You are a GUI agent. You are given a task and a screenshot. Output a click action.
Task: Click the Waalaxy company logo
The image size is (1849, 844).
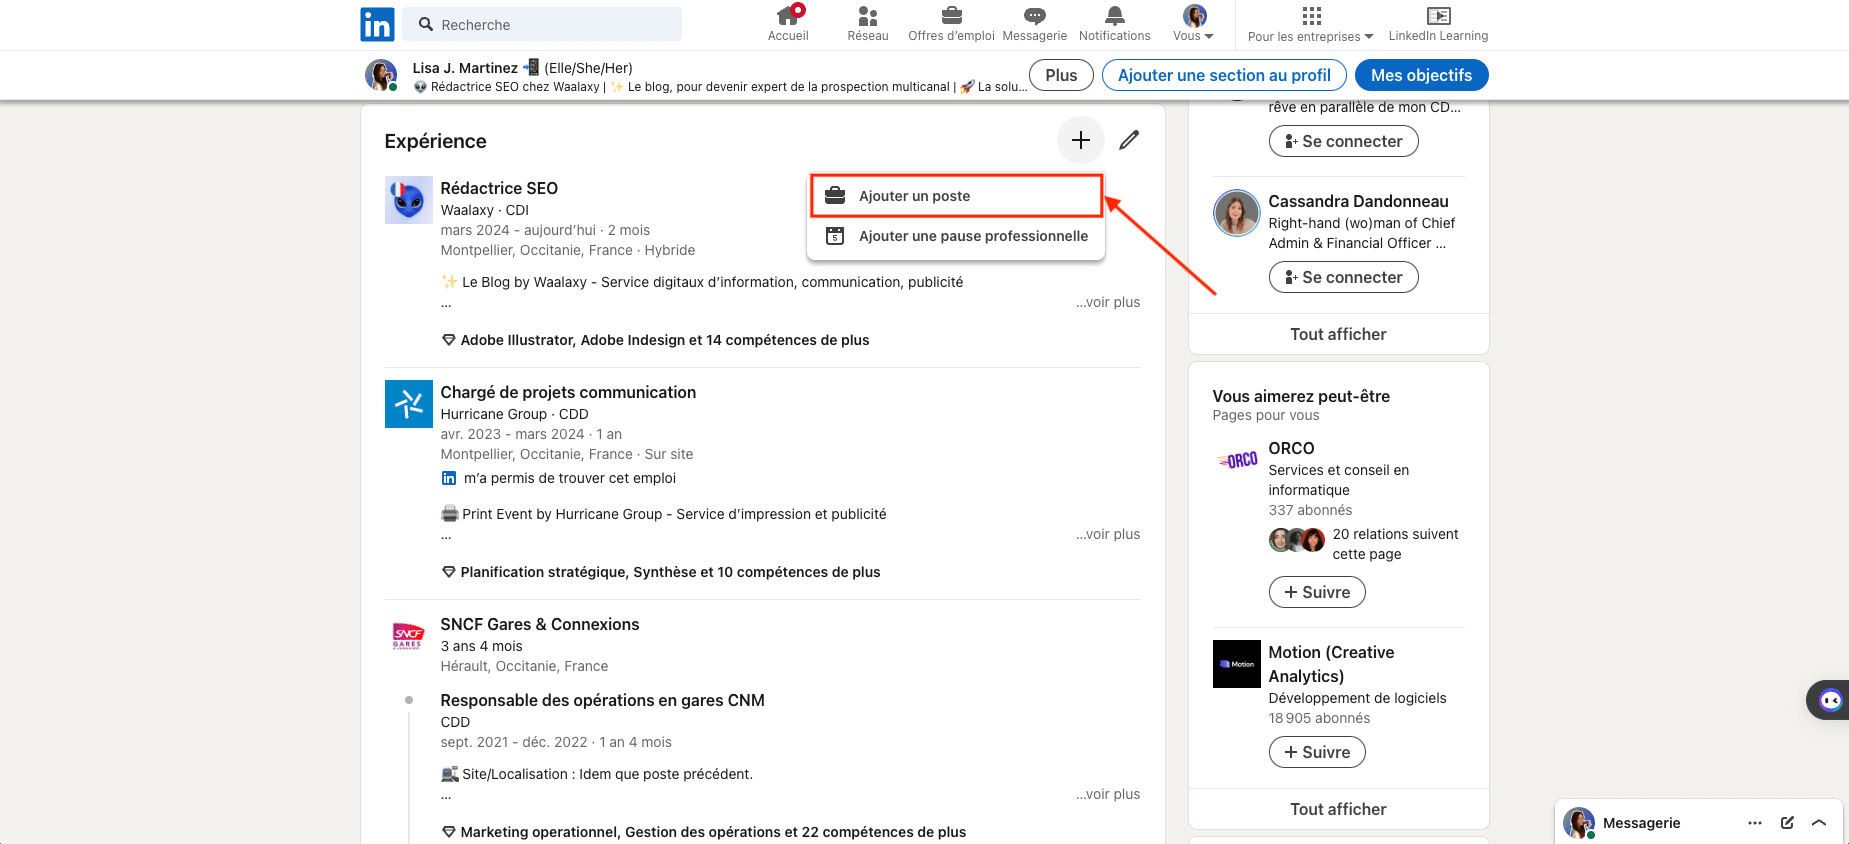click(x=409, y=200)
